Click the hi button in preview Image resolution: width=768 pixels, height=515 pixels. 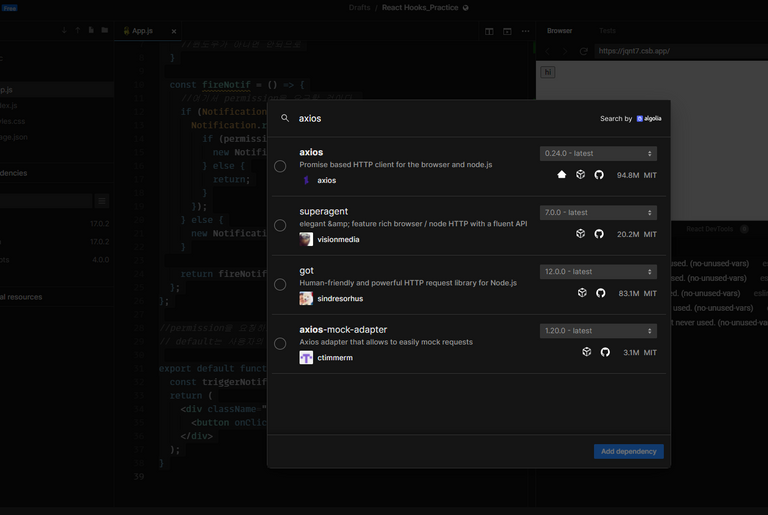point(548,73)
